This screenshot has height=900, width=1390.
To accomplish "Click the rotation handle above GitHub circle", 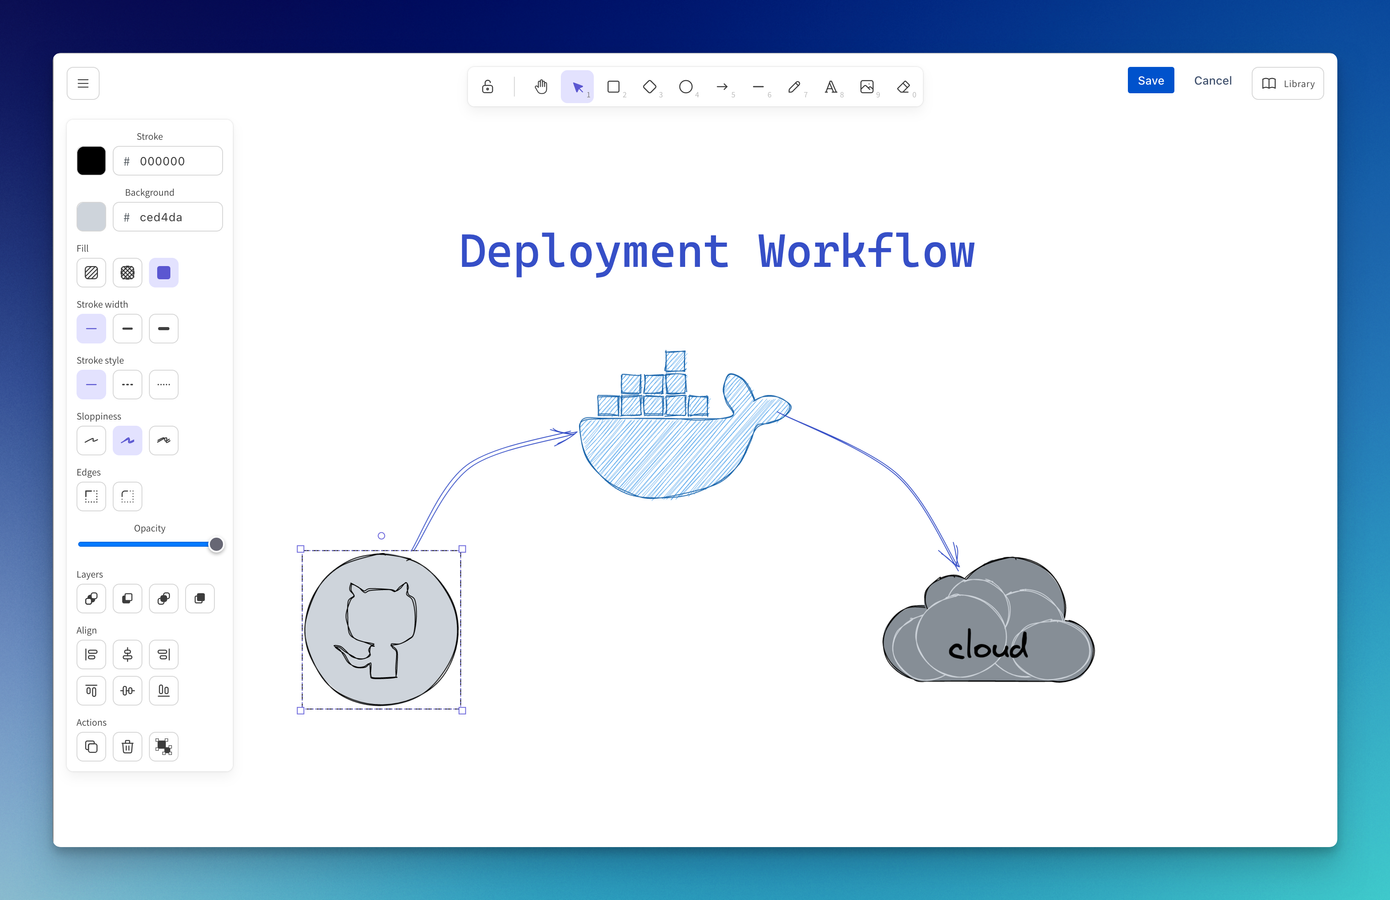I will 381,536.
